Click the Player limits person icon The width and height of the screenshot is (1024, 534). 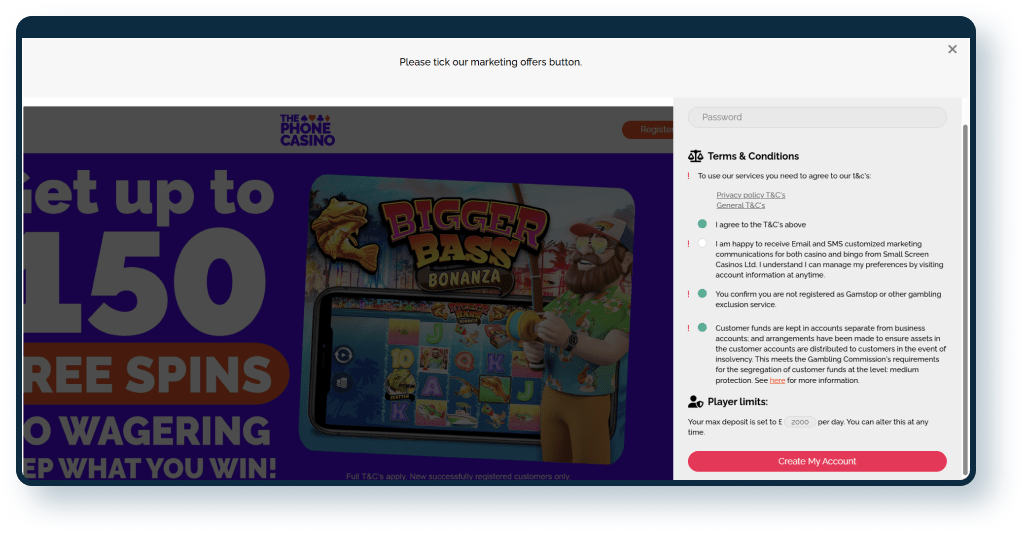pyautogui.click(x=695, y=401)
